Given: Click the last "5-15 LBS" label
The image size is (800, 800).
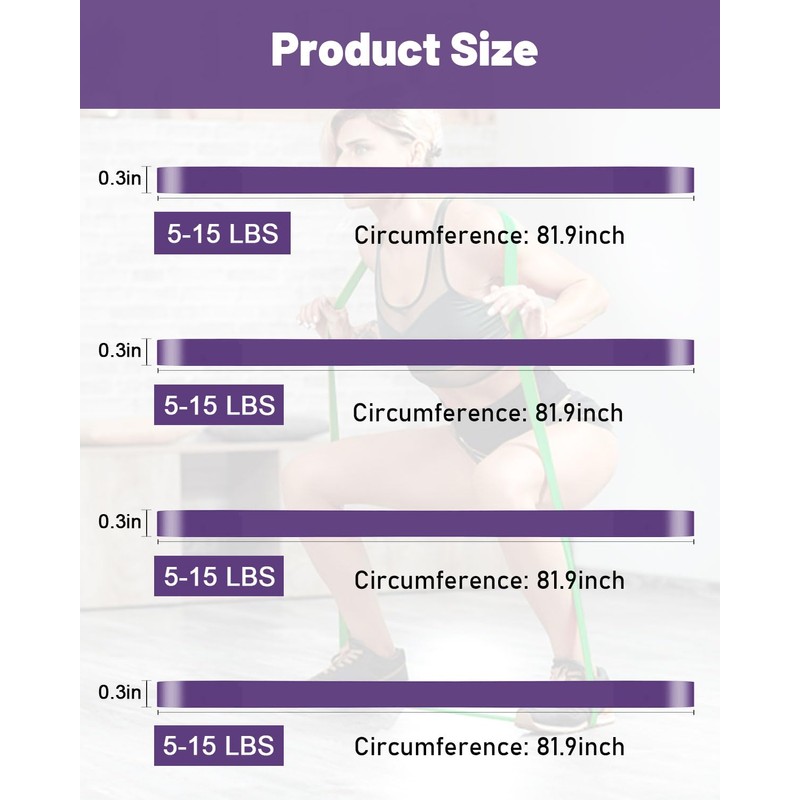Looking at the screenshot, I should tap(219, 746).
